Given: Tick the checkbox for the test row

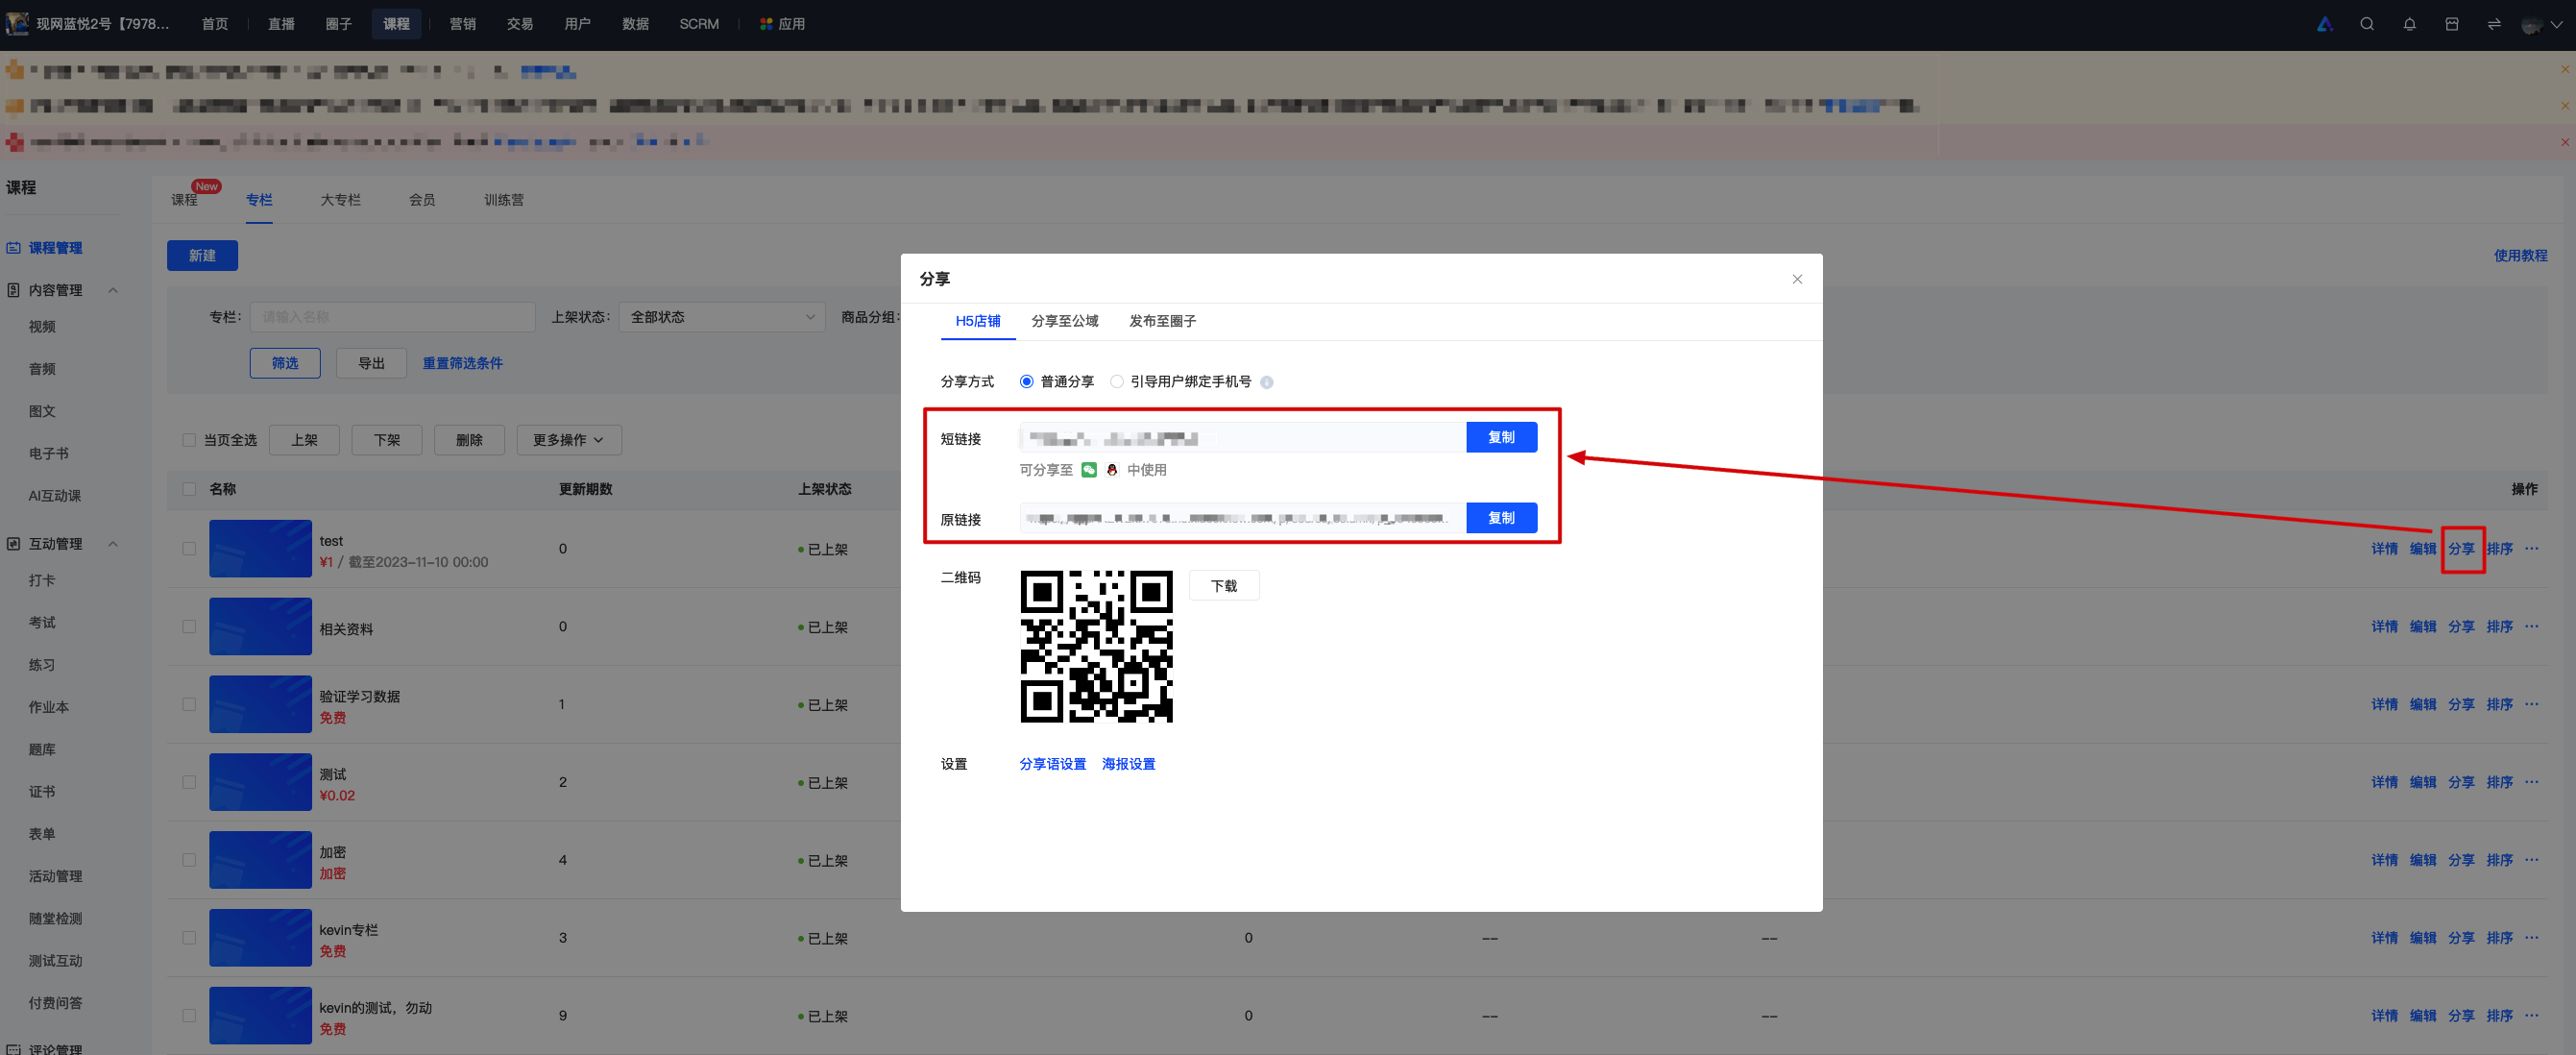Looking at the screenshot, I should click(x=189, y=548).
